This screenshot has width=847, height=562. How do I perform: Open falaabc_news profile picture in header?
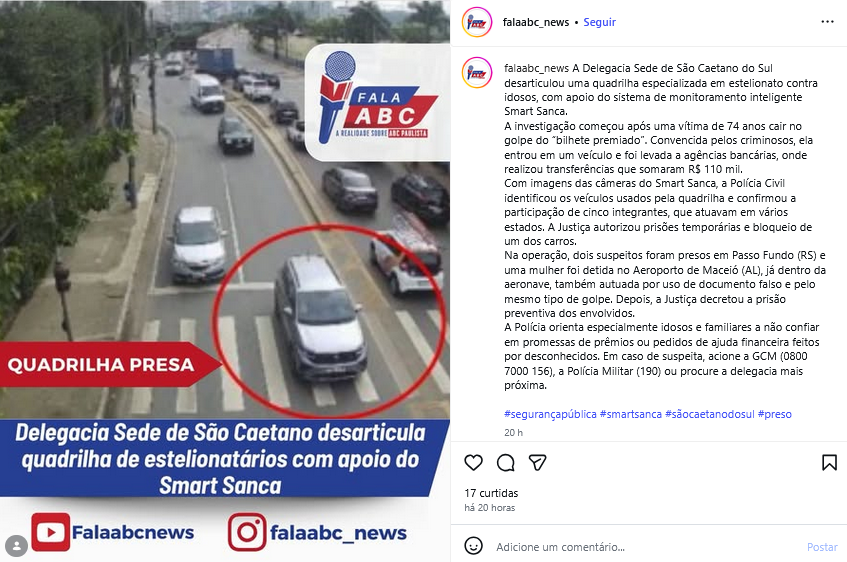coord(477,22)
